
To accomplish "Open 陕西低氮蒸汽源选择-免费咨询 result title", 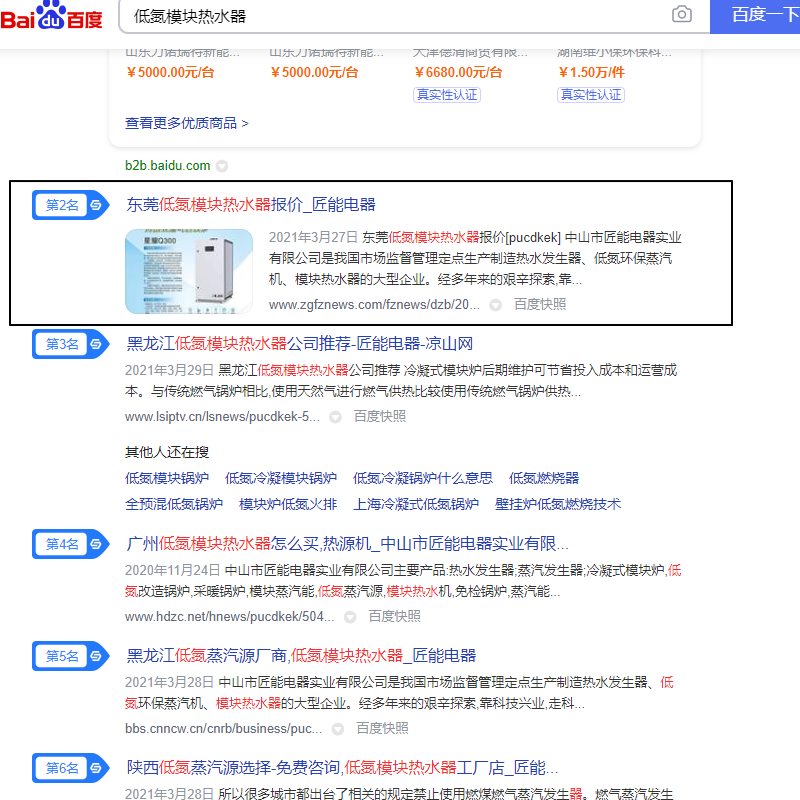I will tap(342, 768).
